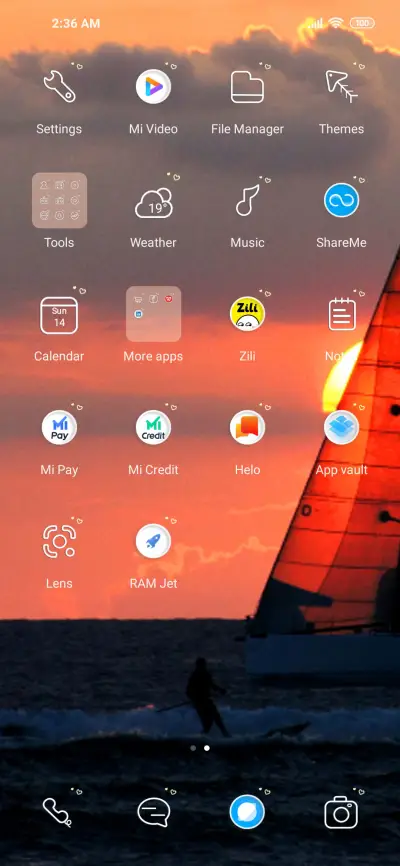Tap the Wi-Fi status icon
This screenshot has height=866, width=400.
pos(336,23)
